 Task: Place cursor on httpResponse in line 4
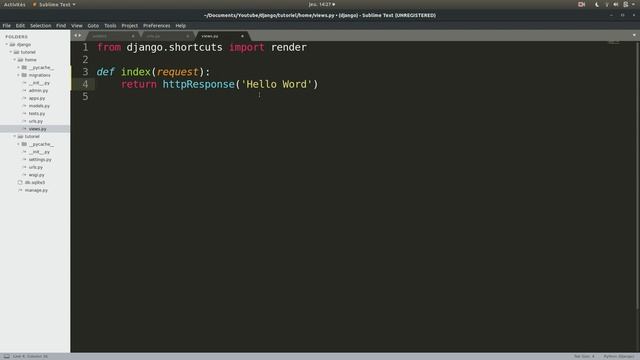click(x=198, y=84)
